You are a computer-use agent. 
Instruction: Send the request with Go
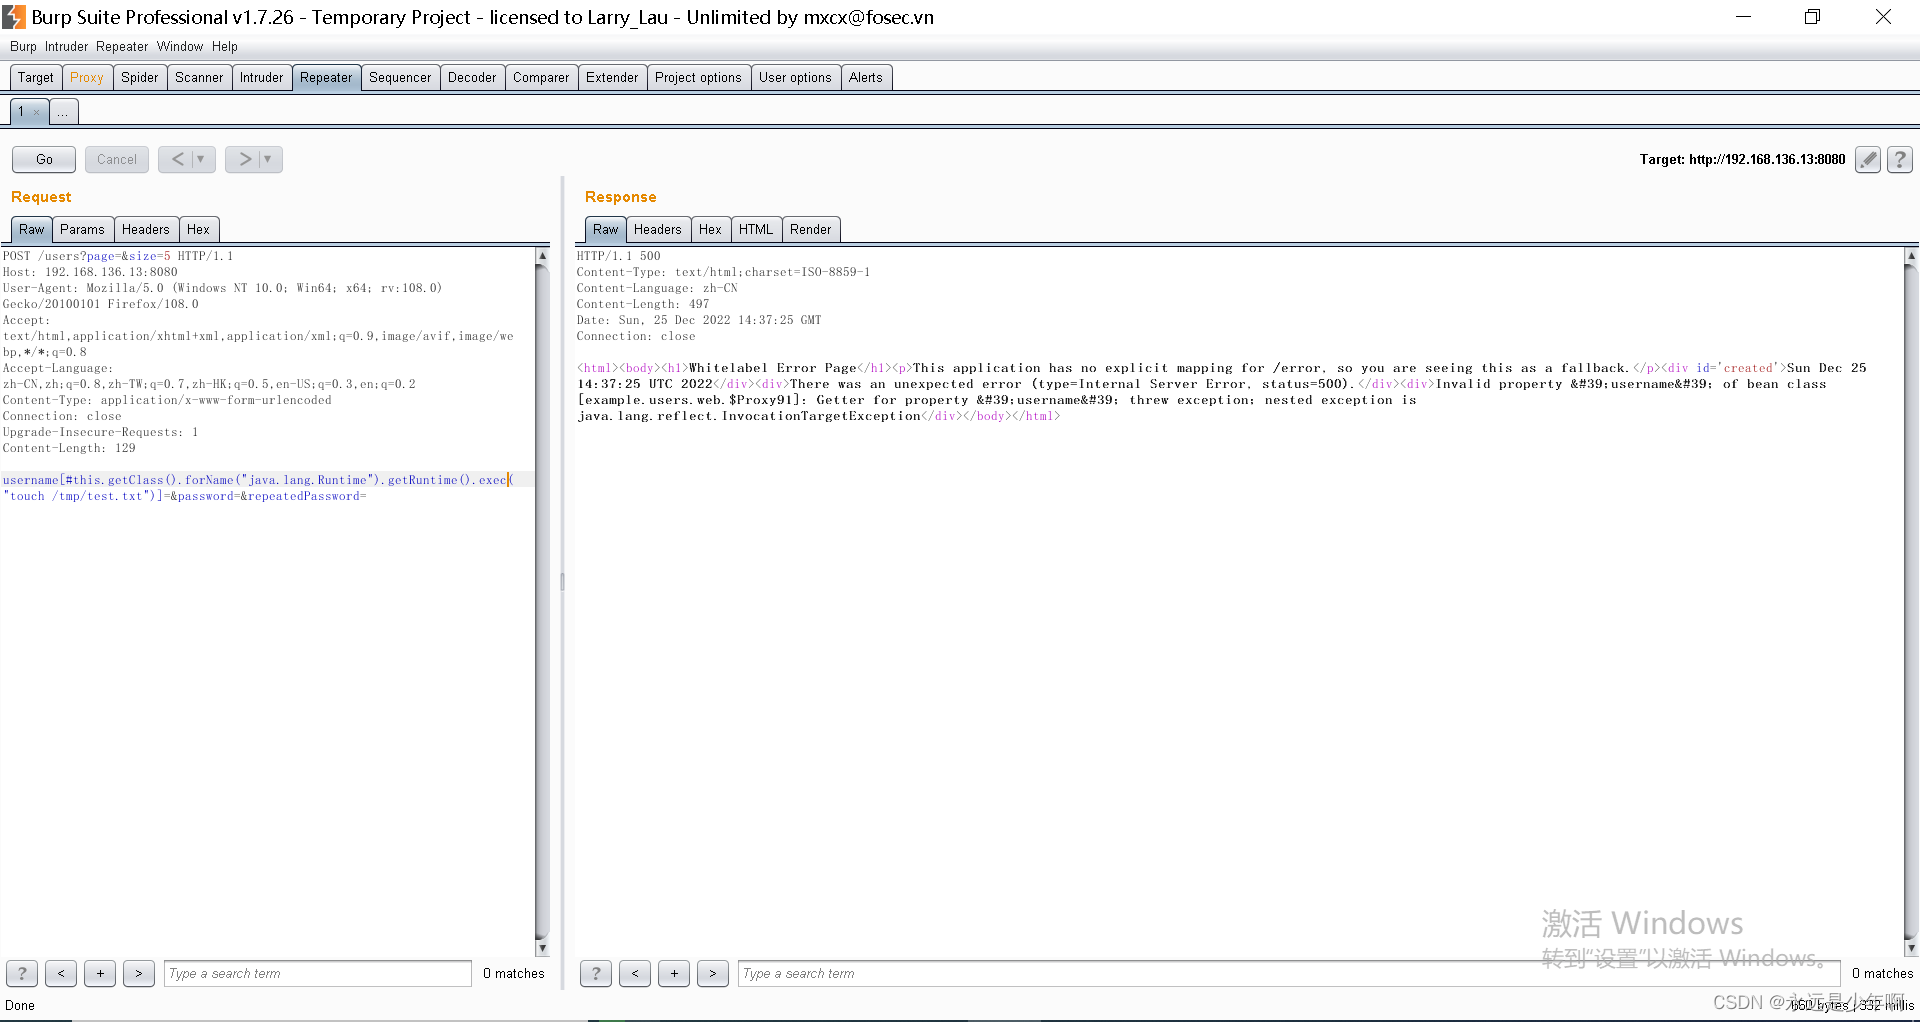point(44,159)
